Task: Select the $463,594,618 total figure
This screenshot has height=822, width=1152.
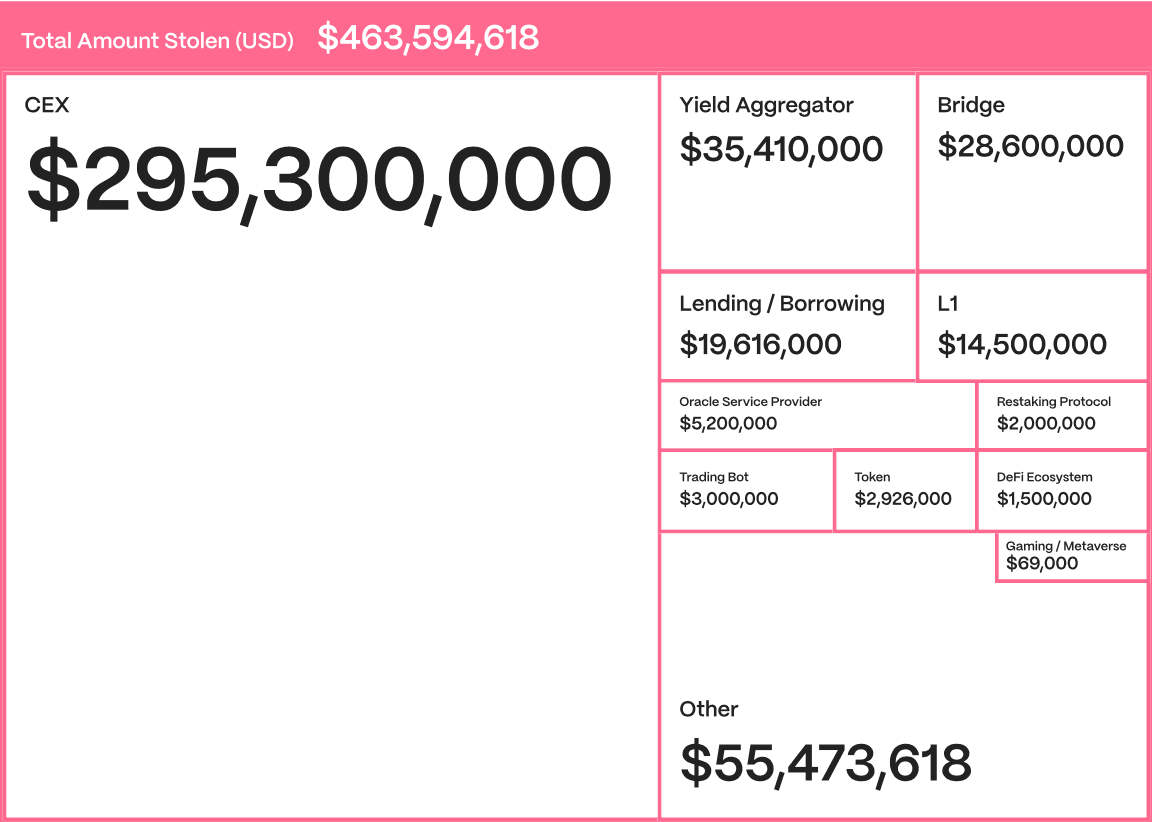Action: pyautogui.click(x=428, y=37)
